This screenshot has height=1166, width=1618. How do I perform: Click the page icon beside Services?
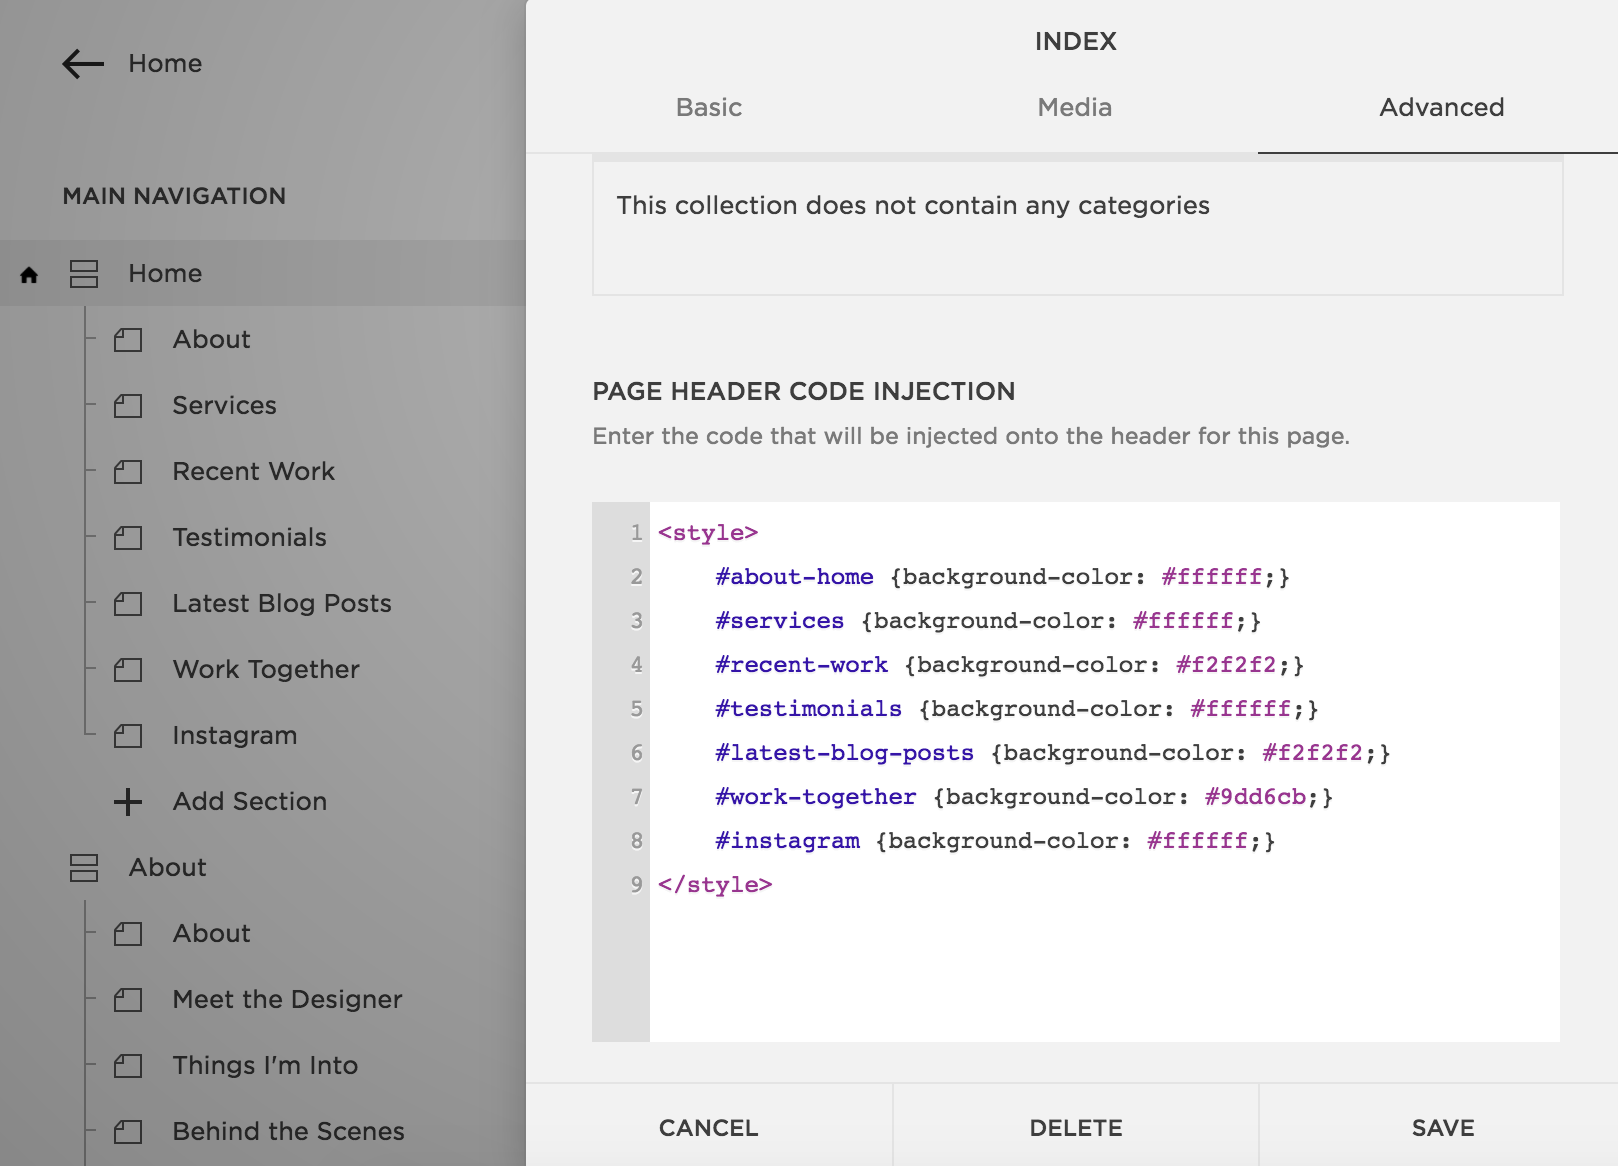coord(128,406)
